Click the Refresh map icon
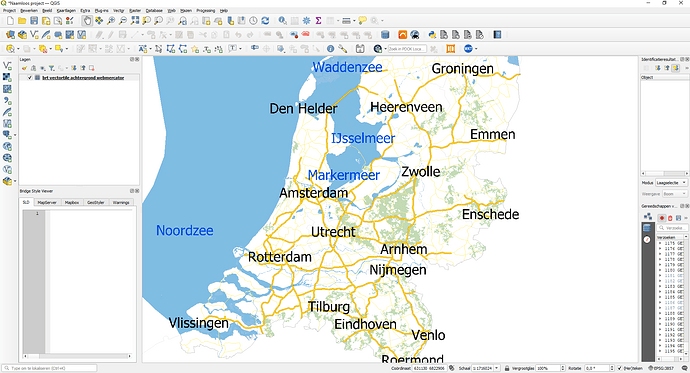 pos(265,21)
